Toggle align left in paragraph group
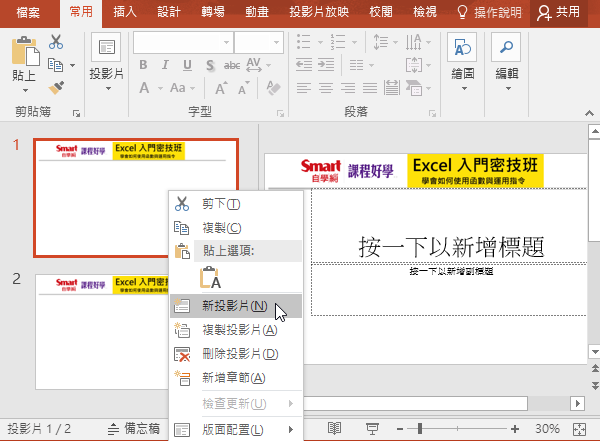 click(304, 88)
